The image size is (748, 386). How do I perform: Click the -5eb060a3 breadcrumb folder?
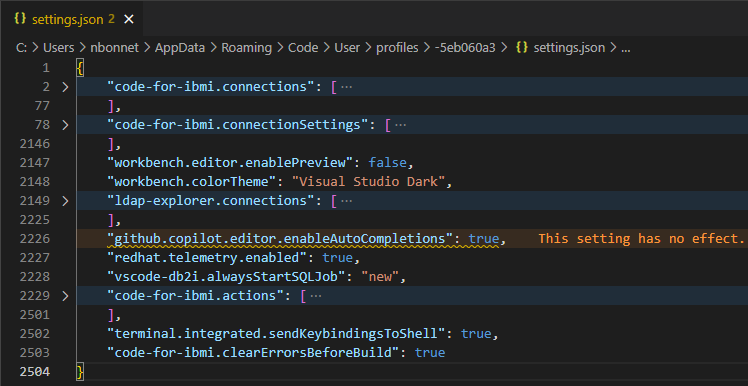(x=465, y=48)
